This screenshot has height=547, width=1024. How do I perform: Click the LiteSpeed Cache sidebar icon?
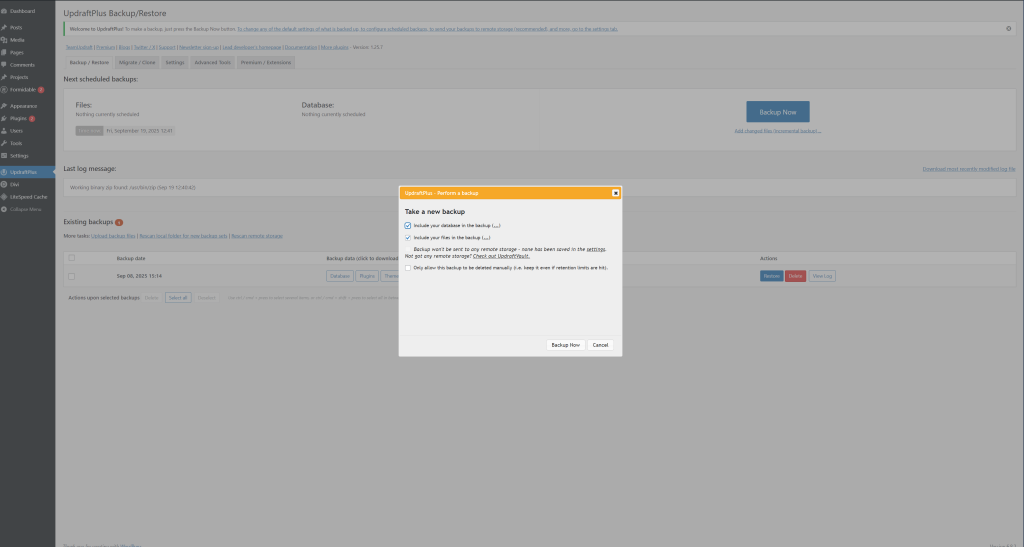click(5, 197)
